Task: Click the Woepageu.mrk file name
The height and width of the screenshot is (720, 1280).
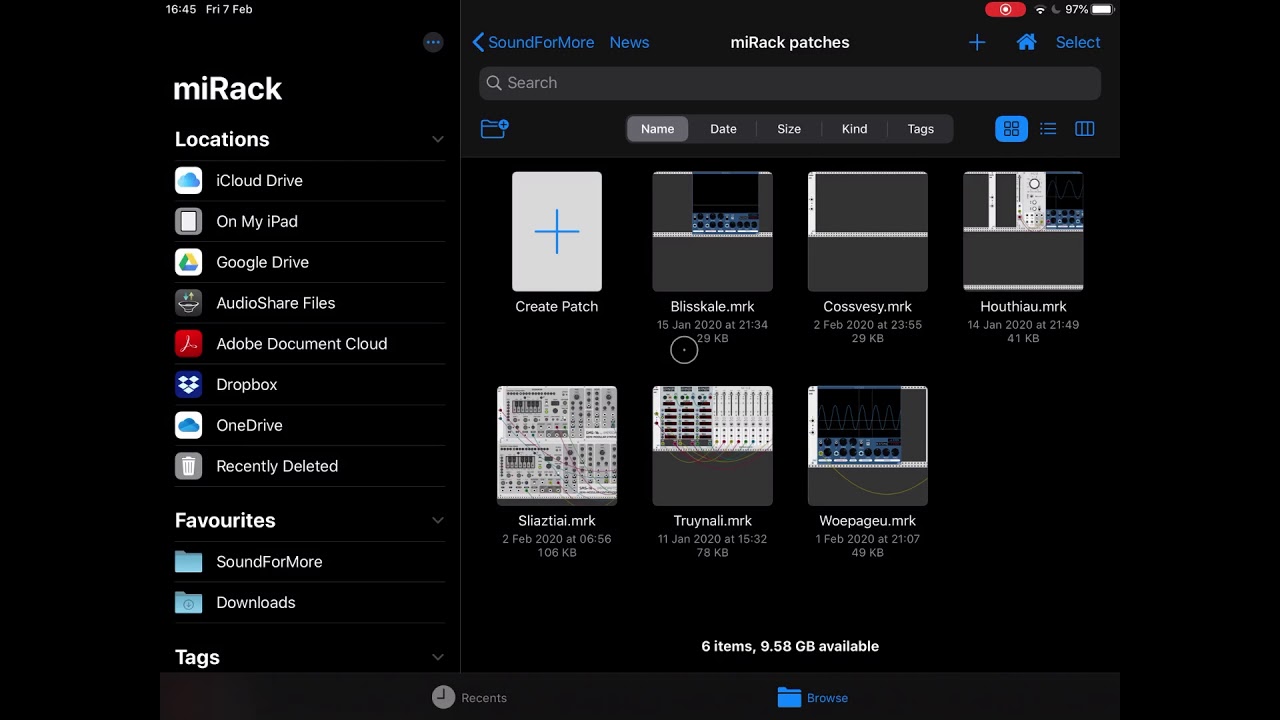Action: click(x=868, y=521)
